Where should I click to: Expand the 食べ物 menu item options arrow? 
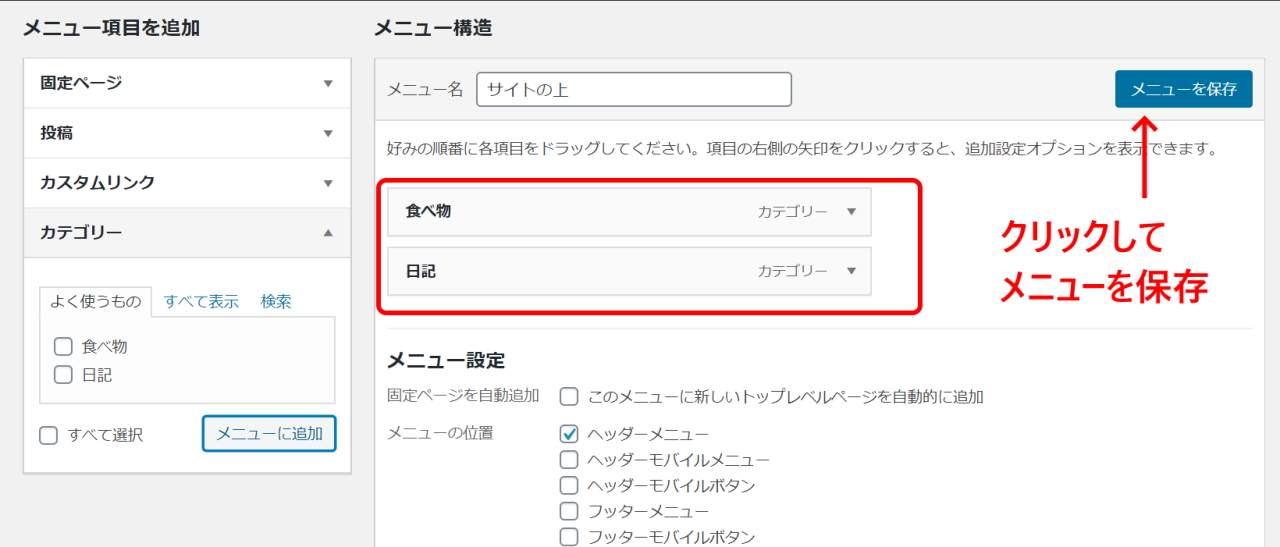tap(852, 212)
